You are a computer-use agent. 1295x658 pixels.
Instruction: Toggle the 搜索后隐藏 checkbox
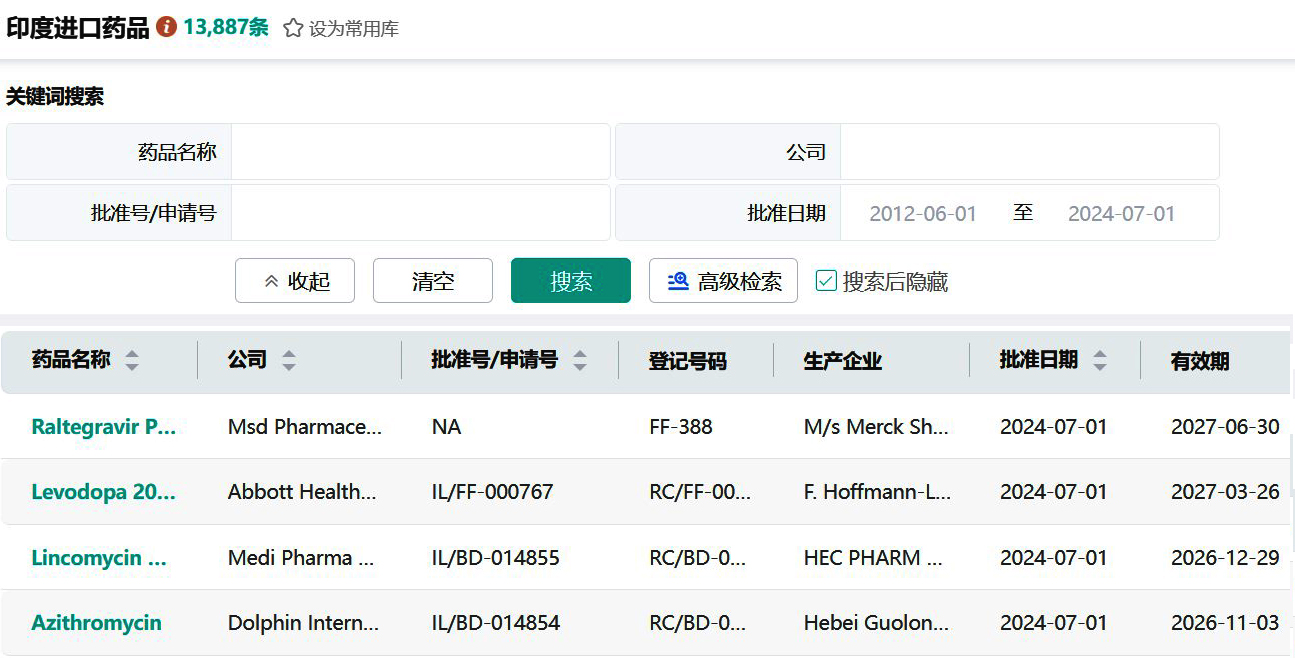(826, 281)
